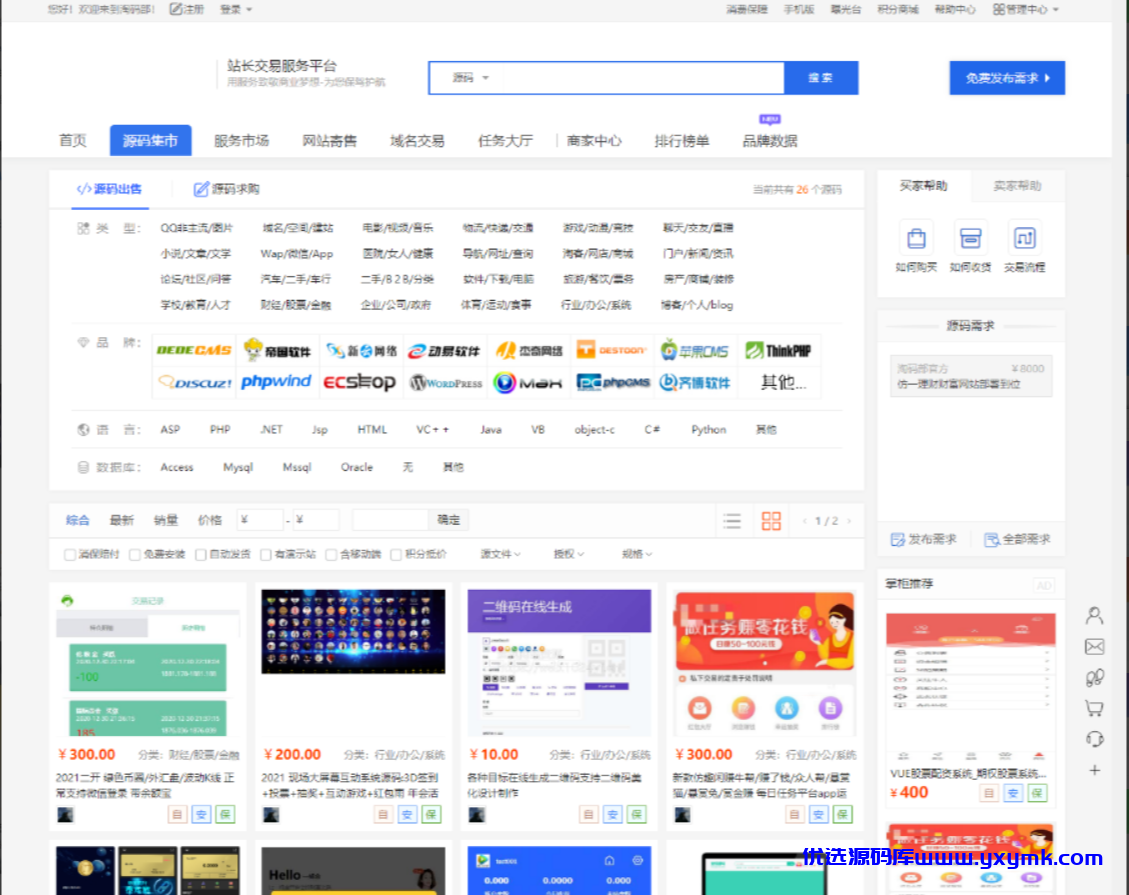Click into the main search input field
This screenshot has height=895, width=1129.
[643, 78]
